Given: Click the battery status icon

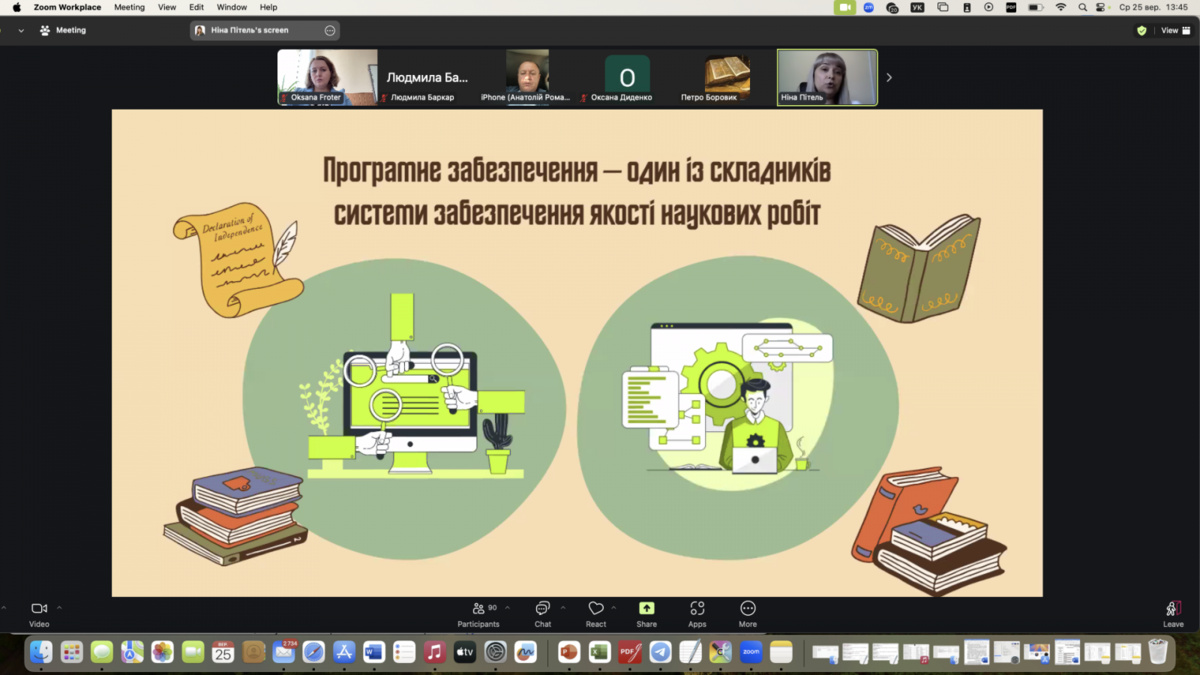Looking at the screenshot, I should (x=1036, y=7).
